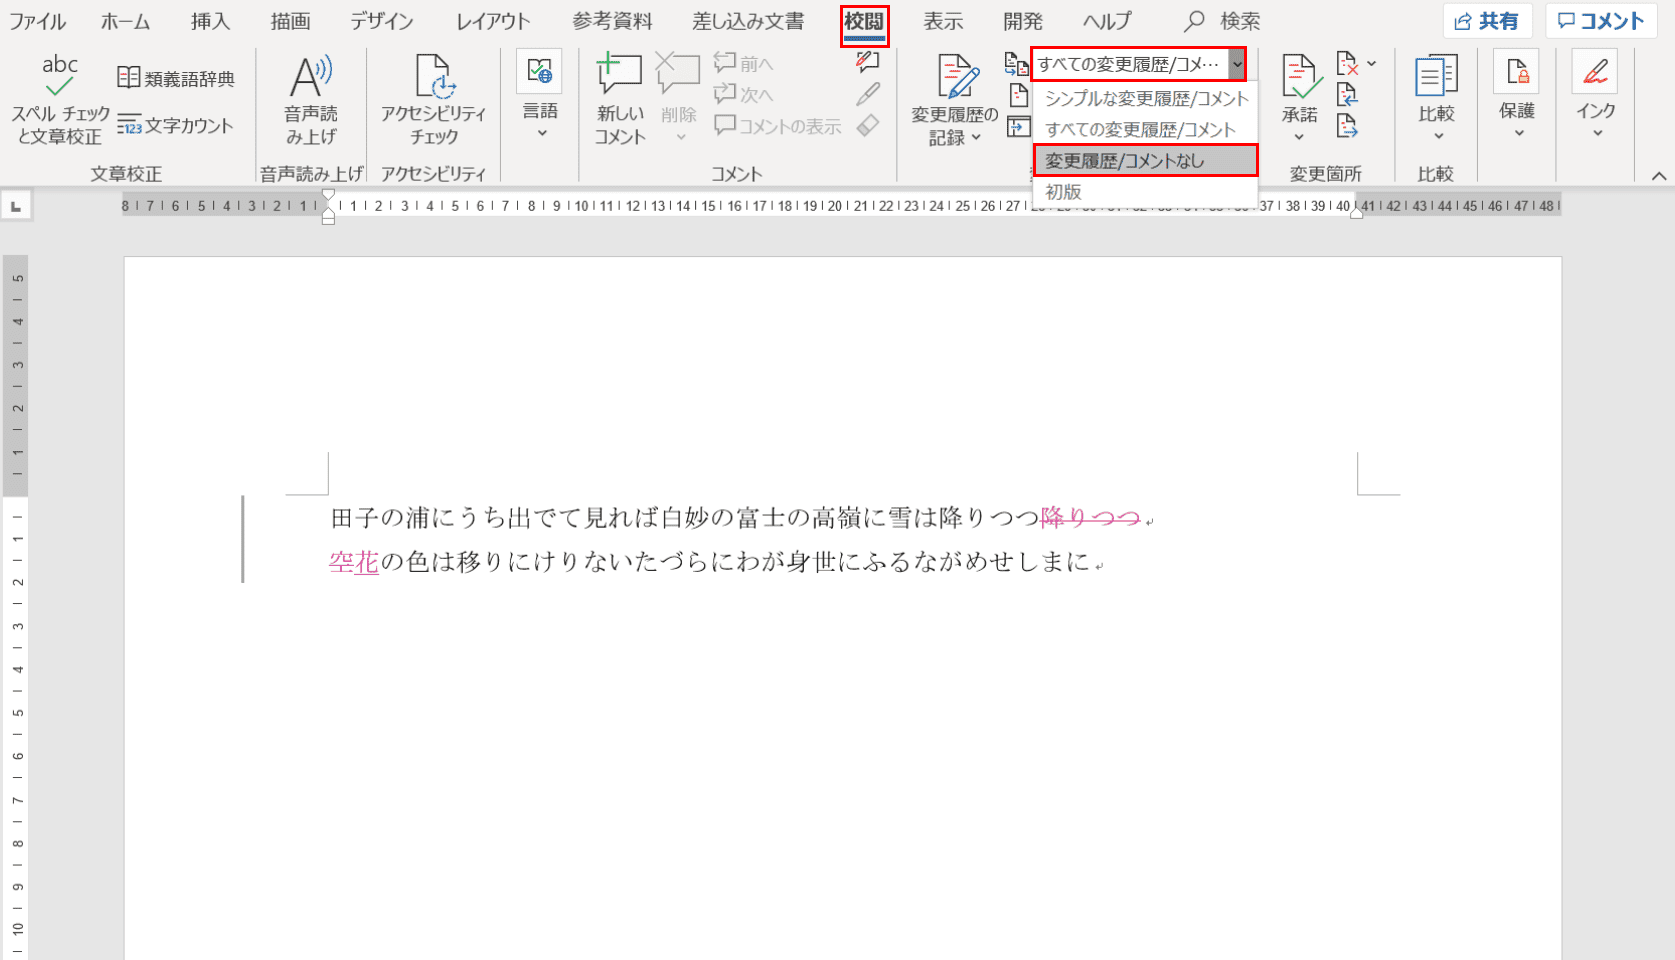Switch to the デザイン tab

click(x=382, y=21)
